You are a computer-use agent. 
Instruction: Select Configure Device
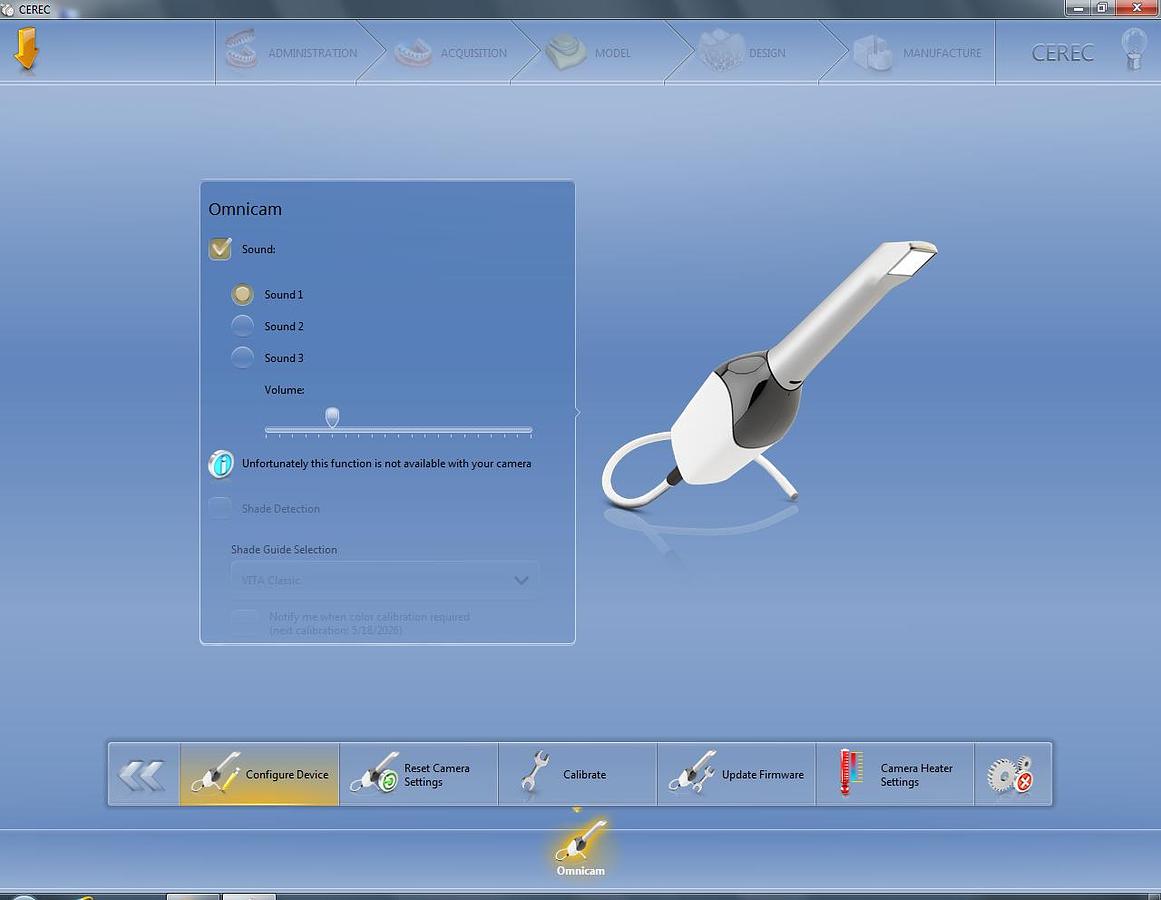pos(259,774)
